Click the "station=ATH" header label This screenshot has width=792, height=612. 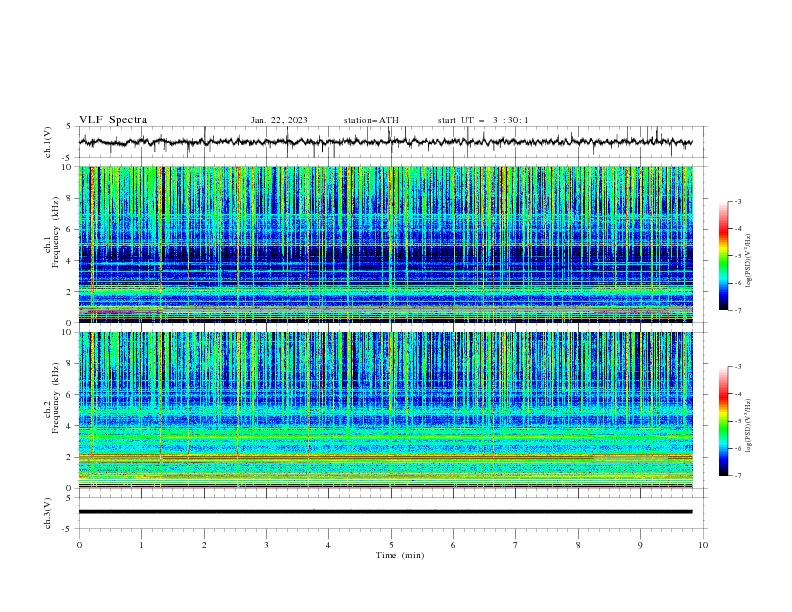[371, 120]
